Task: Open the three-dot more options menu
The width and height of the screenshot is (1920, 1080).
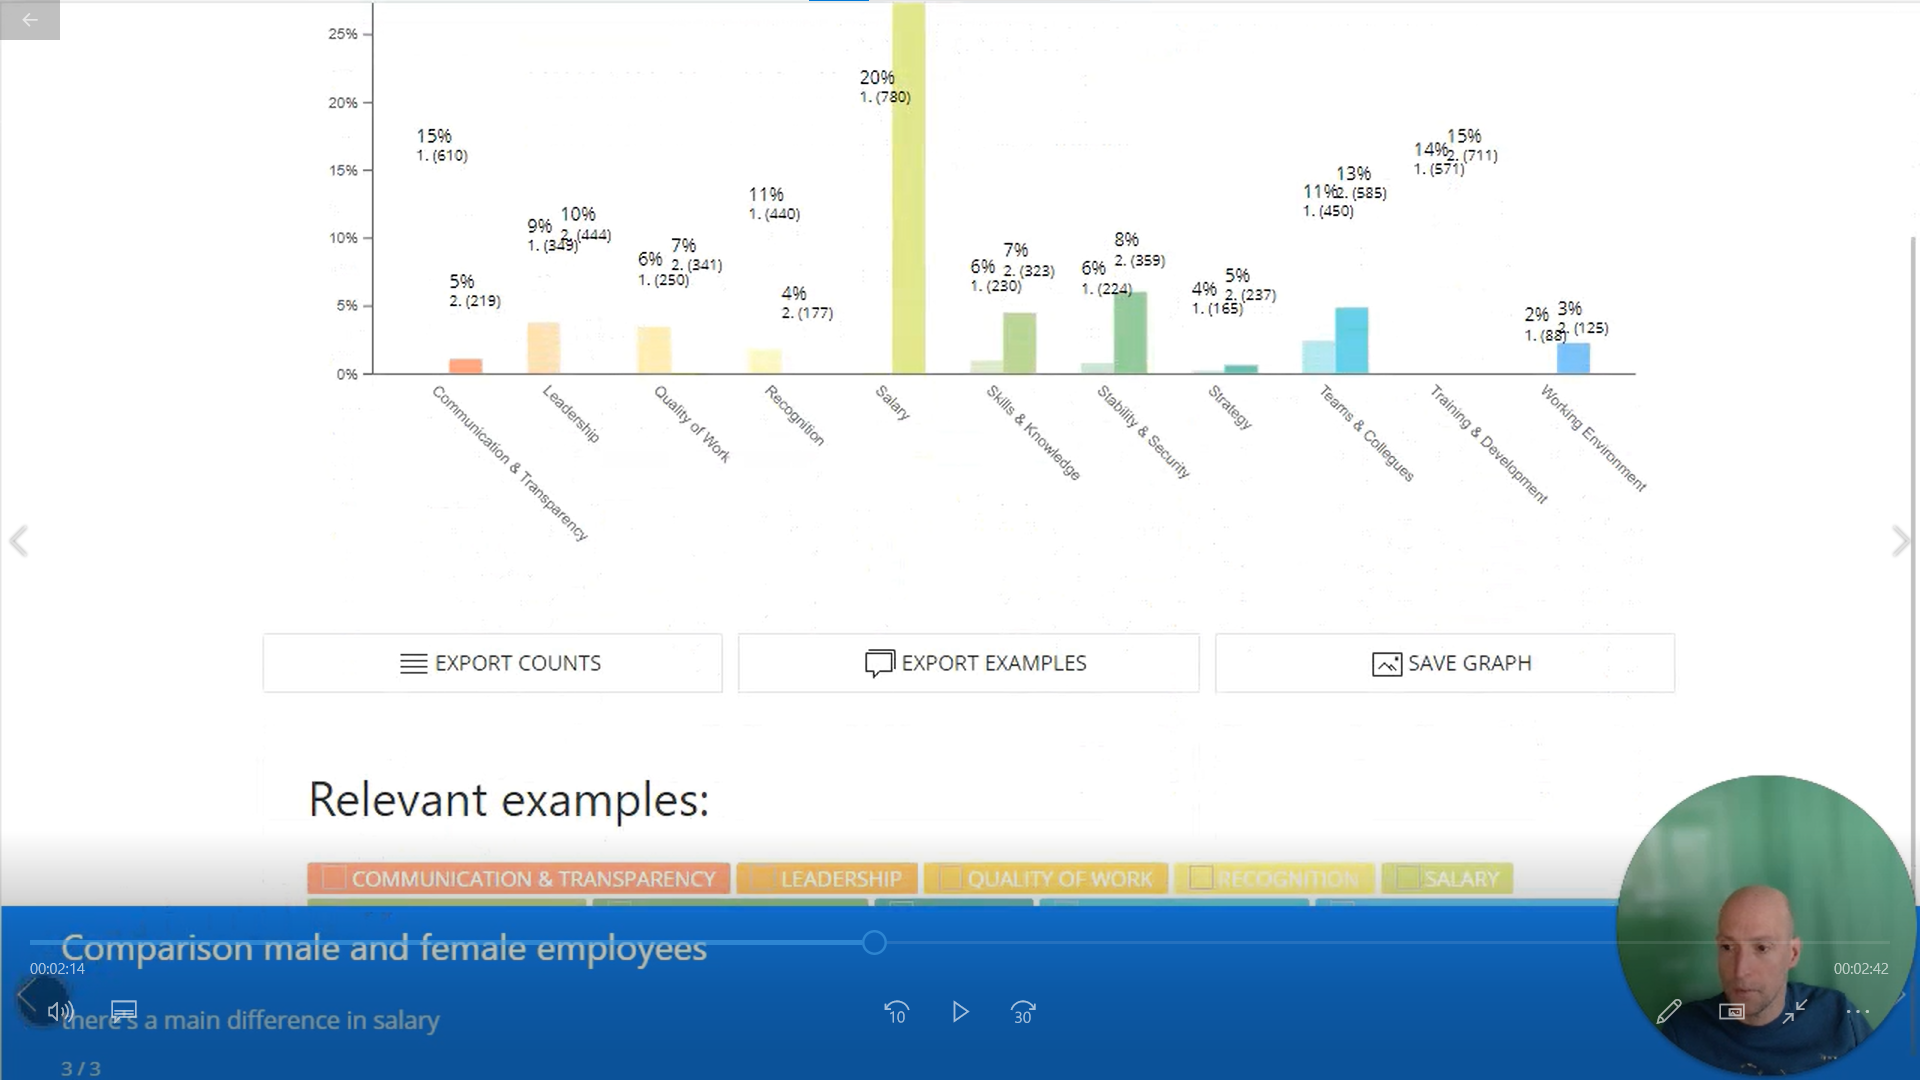Action: pos(1859,1011)
